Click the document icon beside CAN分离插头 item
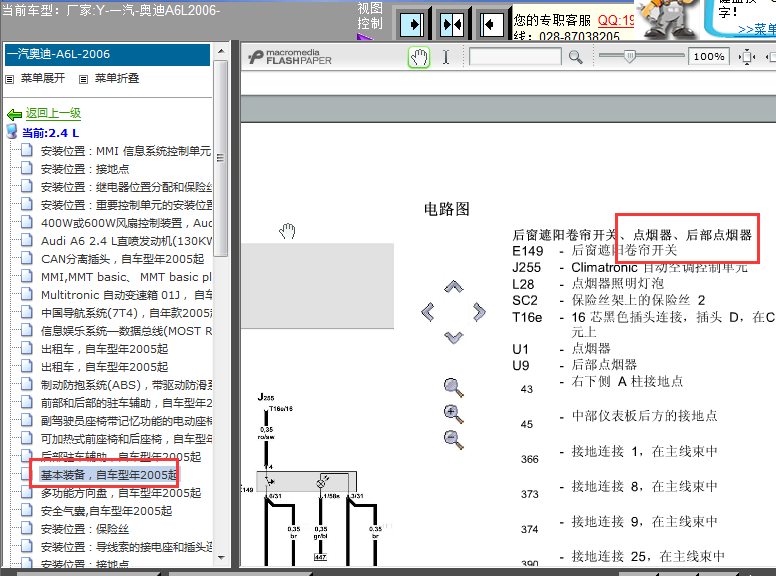The image size is (776, 576). 27,258
